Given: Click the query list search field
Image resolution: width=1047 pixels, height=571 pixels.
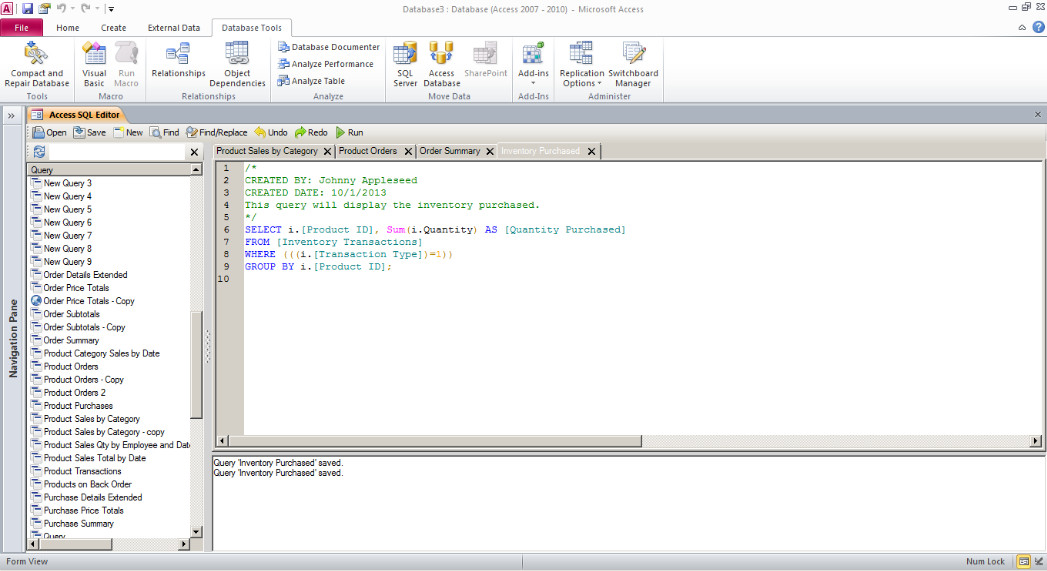Looking at the screenshot, I should coord(117,152).
